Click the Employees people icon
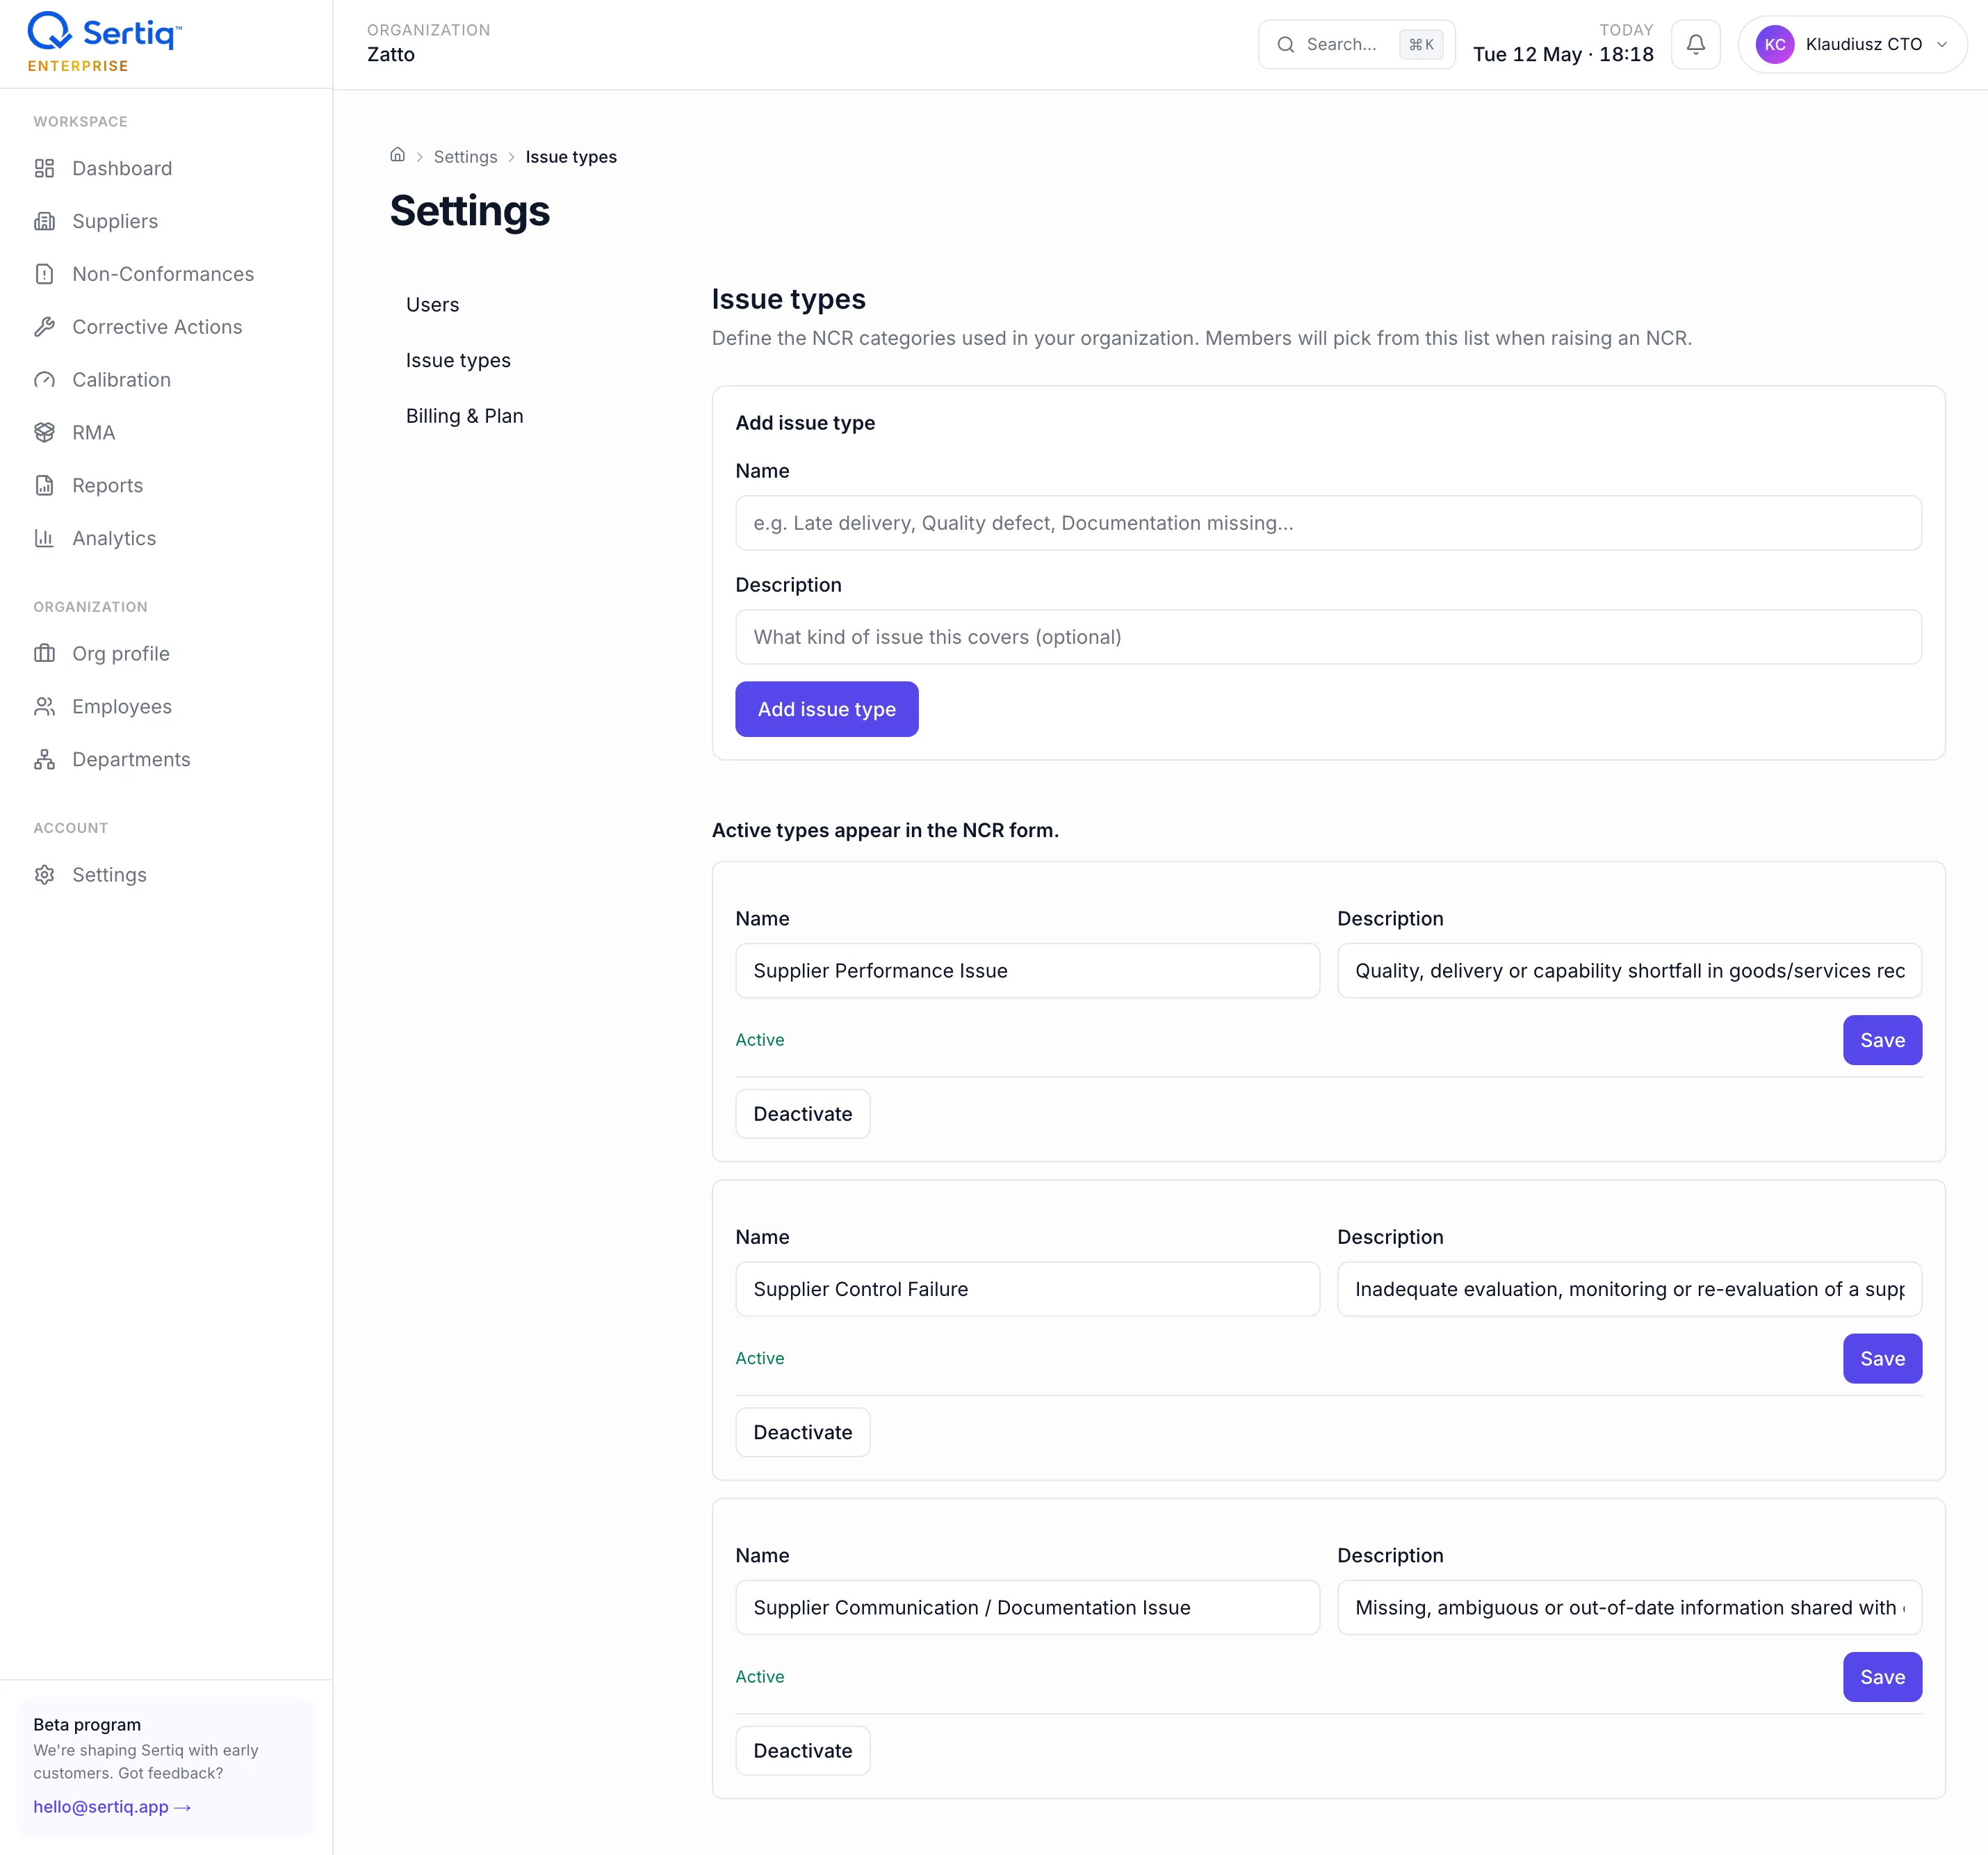Screen dimensions: 1988x1855 [44, 707]
